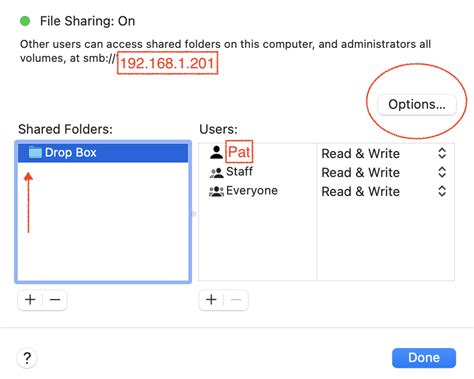Select the Staff group in Users list

tap(239, 172)
